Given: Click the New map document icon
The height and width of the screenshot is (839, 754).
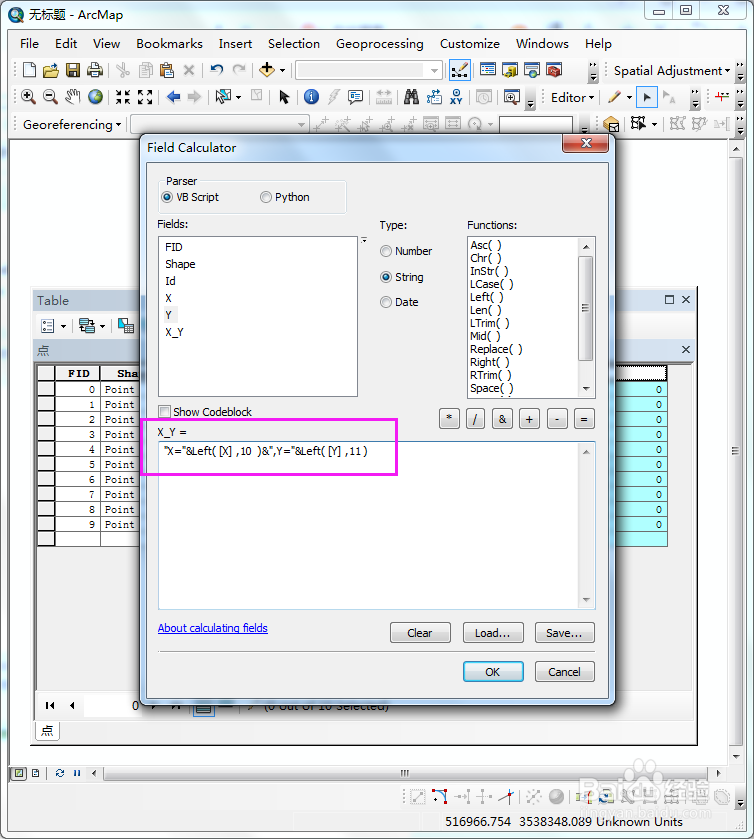Looking at the screenshot, I should coord(30,70).
